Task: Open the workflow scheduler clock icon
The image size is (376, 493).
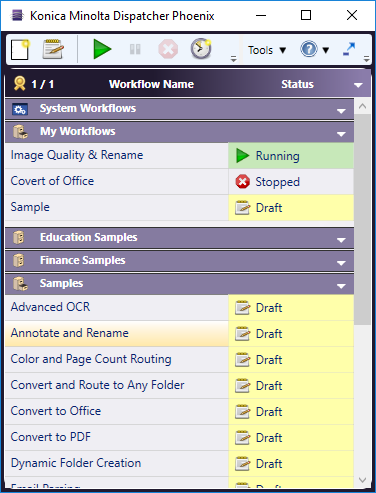Action: [201, 49]
